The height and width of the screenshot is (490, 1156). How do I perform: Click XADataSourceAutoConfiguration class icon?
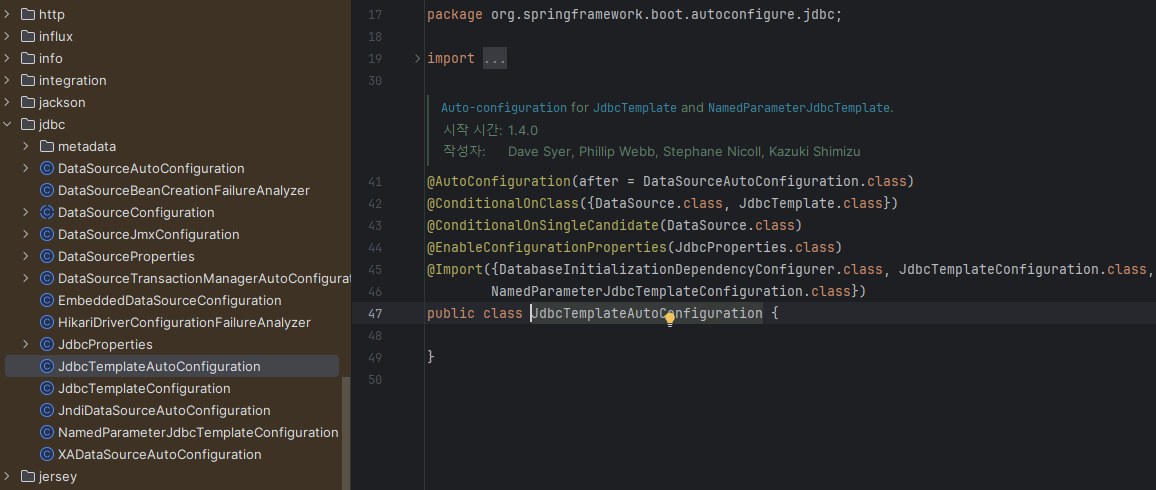tap(47, 454)
